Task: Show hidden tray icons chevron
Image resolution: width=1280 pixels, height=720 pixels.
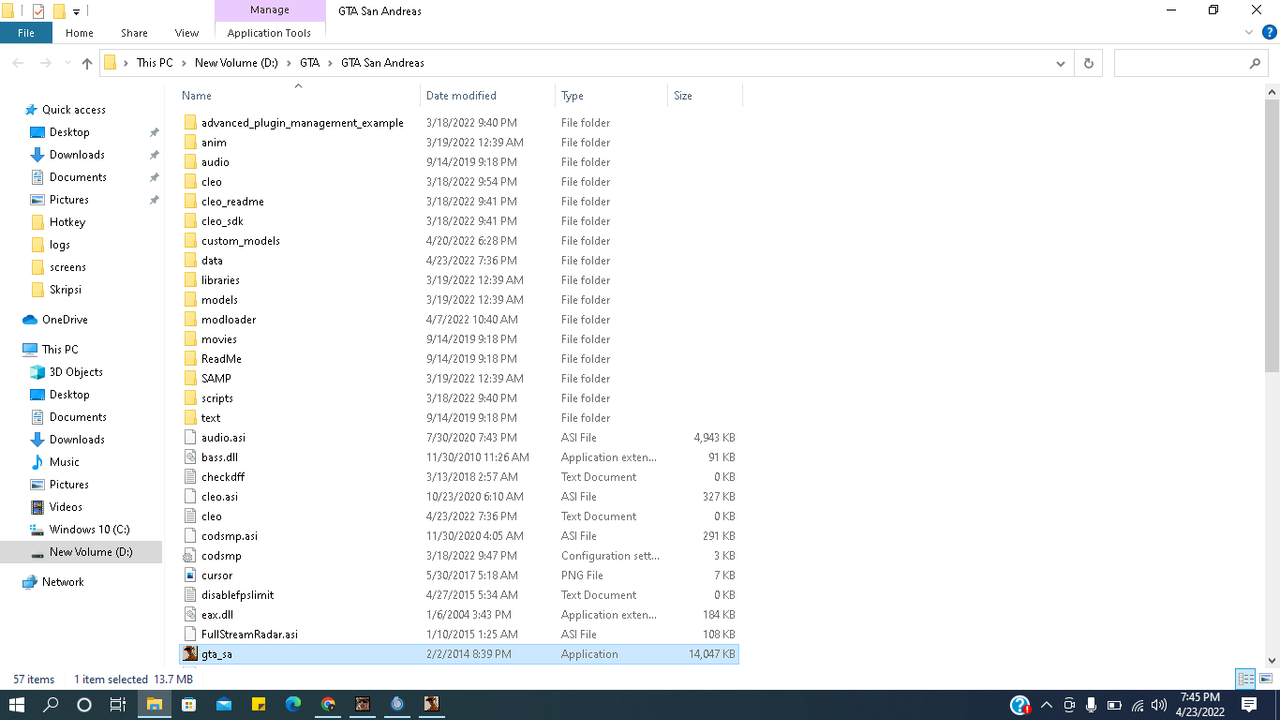Action: click(x=1046, y=705)
